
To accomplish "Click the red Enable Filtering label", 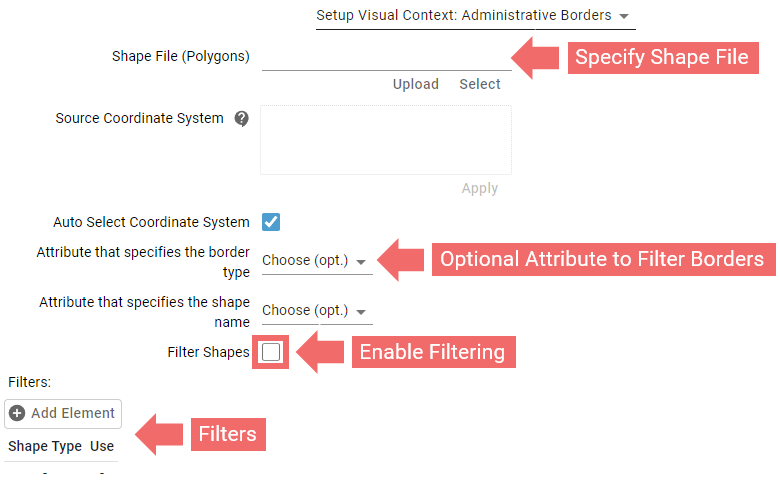I will click(x=433, y=352).
